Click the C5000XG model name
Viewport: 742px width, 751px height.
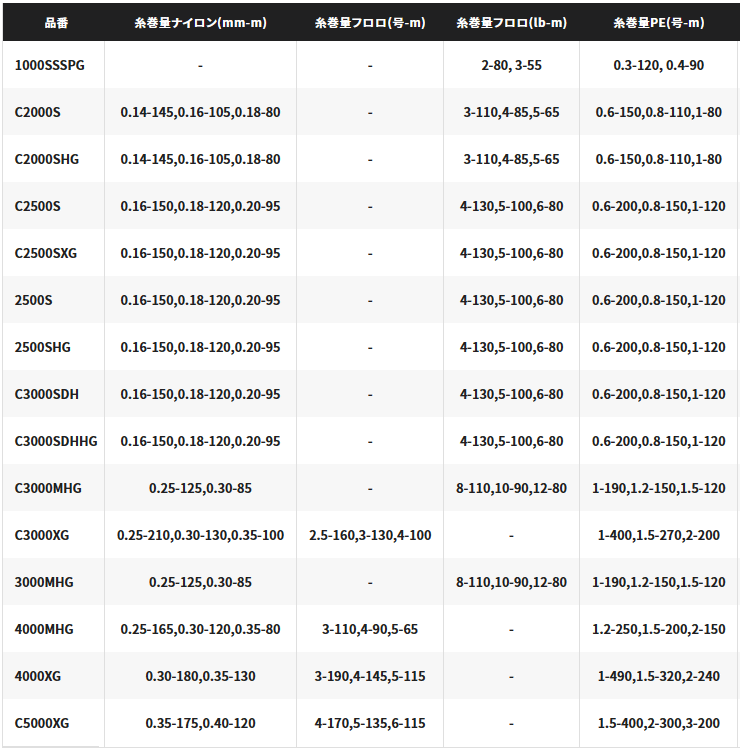42,723
